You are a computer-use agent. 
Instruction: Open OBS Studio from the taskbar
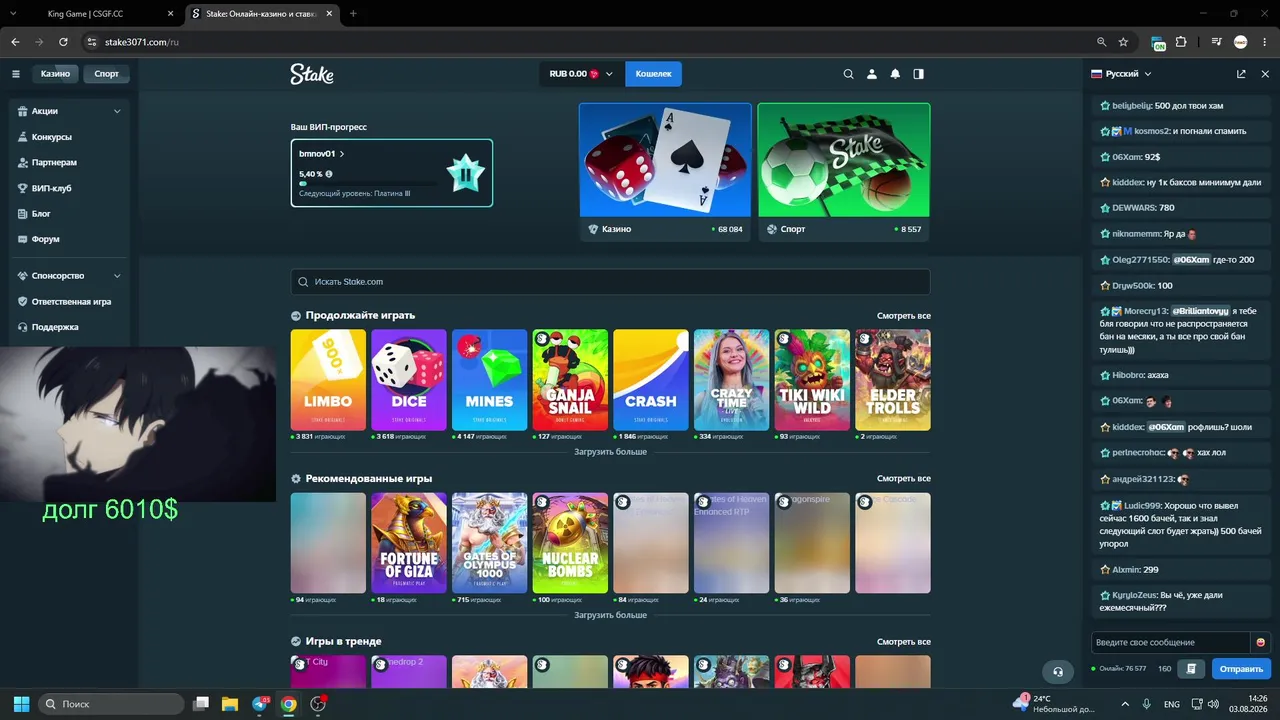(x=318, y=704)
